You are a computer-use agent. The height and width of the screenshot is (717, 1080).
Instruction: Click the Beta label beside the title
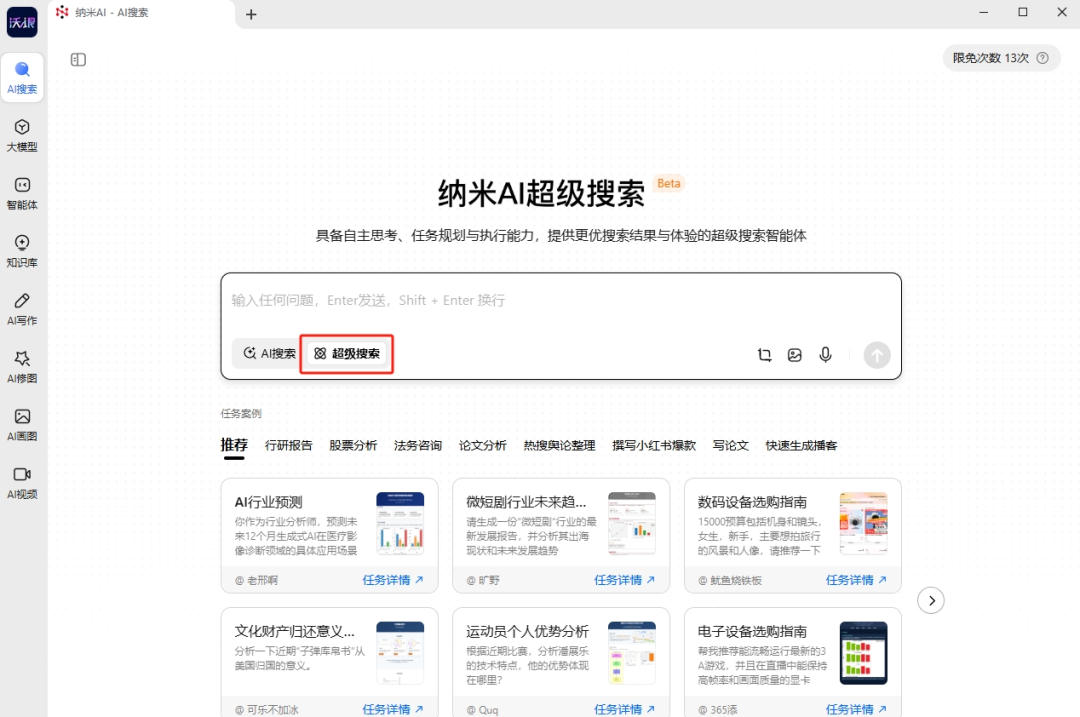coord(669,183)
